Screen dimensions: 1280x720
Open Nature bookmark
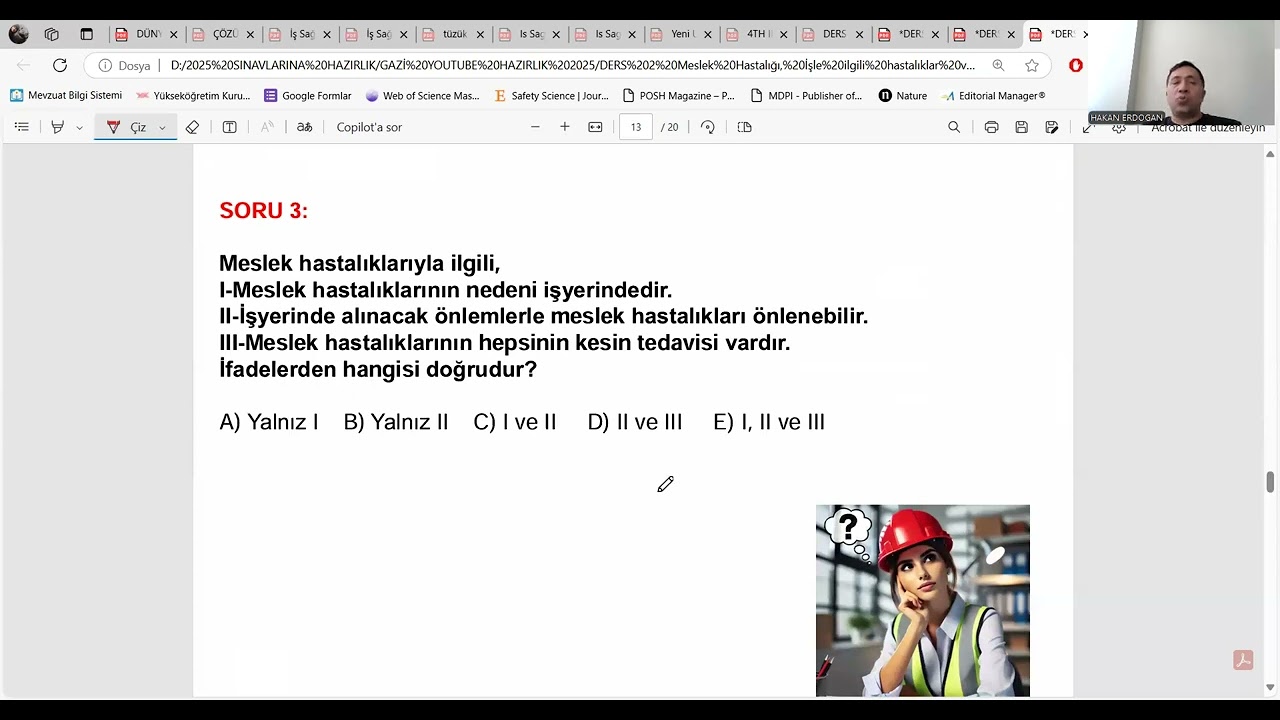pyautogui.click(x=903, y=96)
